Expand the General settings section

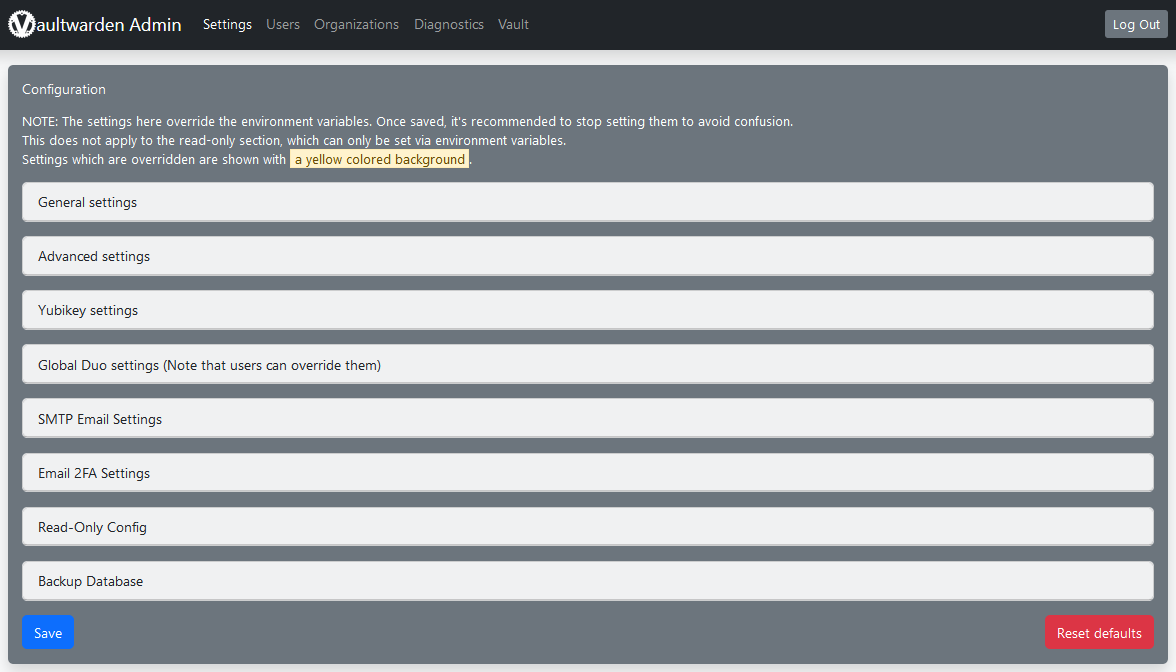point(587,201)
